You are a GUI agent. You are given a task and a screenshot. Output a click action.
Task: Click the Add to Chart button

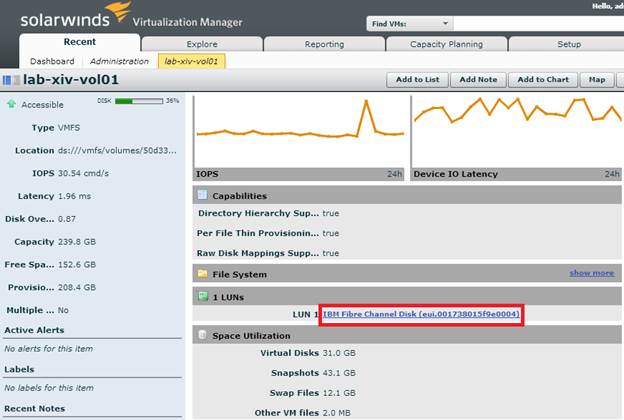coord(543,80)
